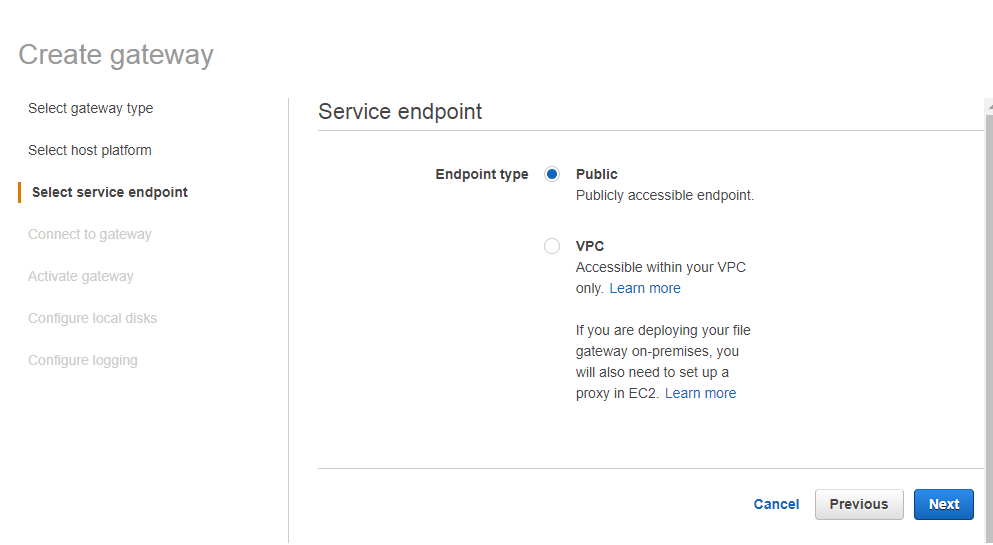Viewport: 993px width, 545px height.
Task: Click the Create gateway page title
Action: click(116, 55)
